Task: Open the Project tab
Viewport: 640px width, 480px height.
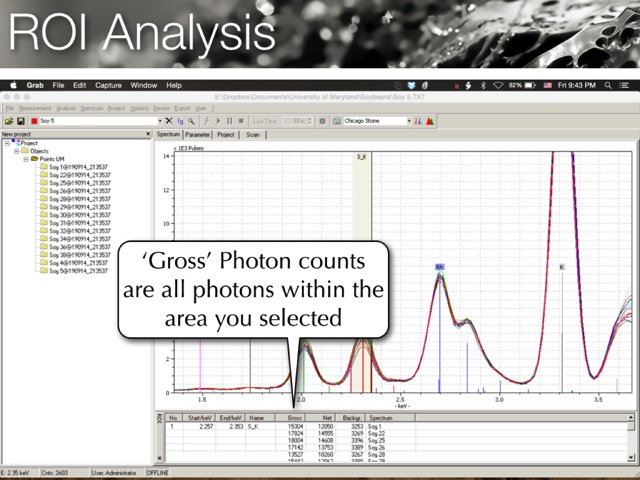Action: pyautogui.click(x=226, y=134)
